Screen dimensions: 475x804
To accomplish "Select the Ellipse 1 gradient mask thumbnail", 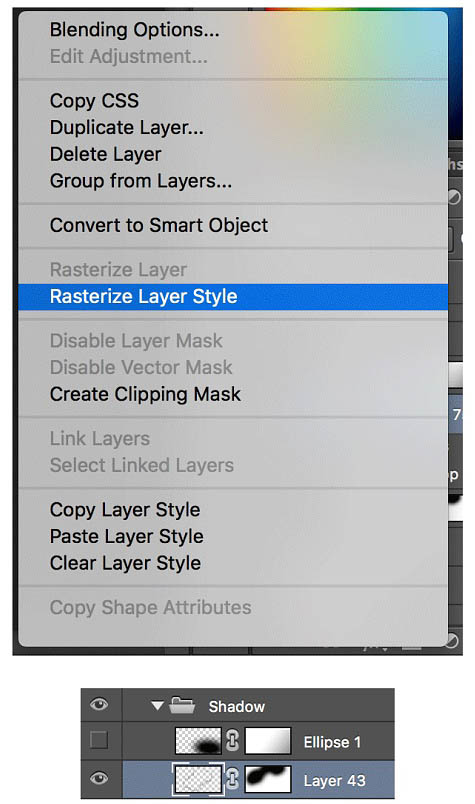I will (268, 741).
